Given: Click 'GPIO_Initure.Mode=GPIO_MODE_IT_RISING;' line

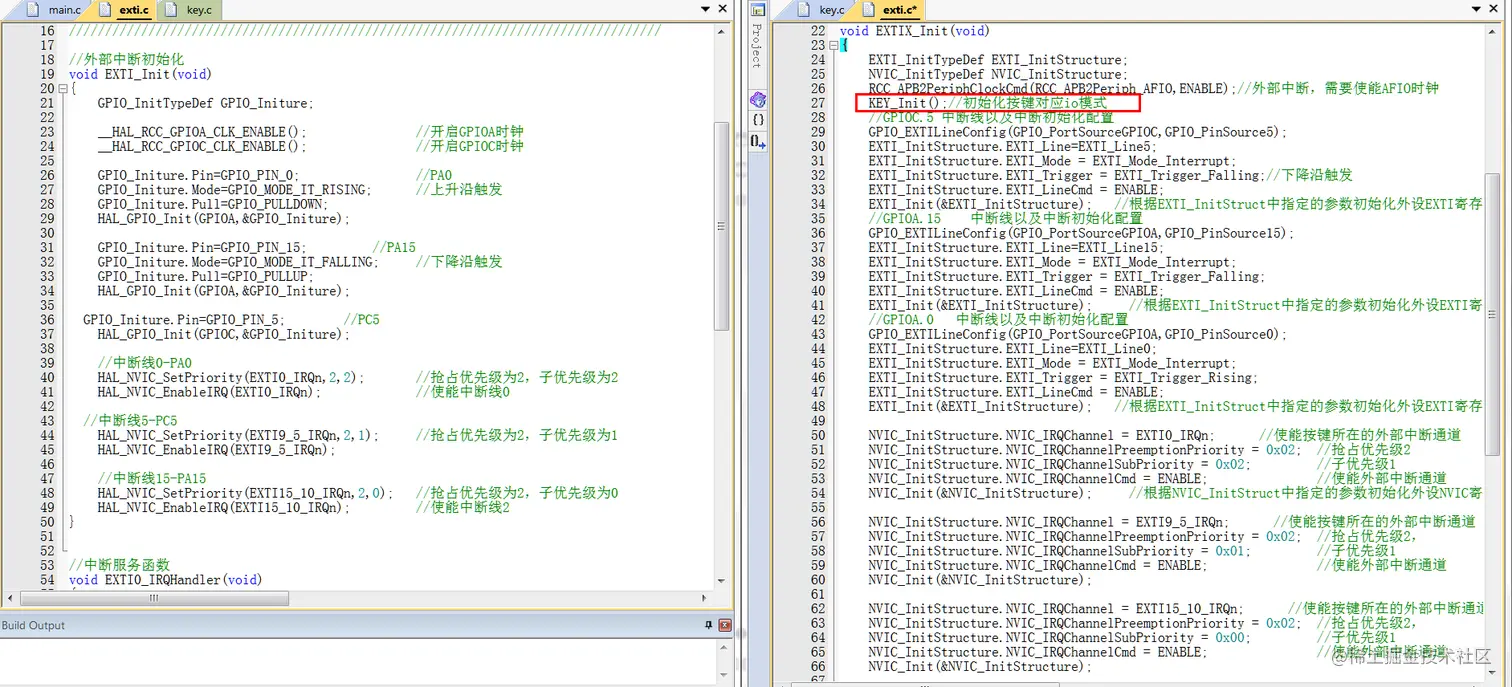Looking at the screenshot, I should tap(234, 190).
